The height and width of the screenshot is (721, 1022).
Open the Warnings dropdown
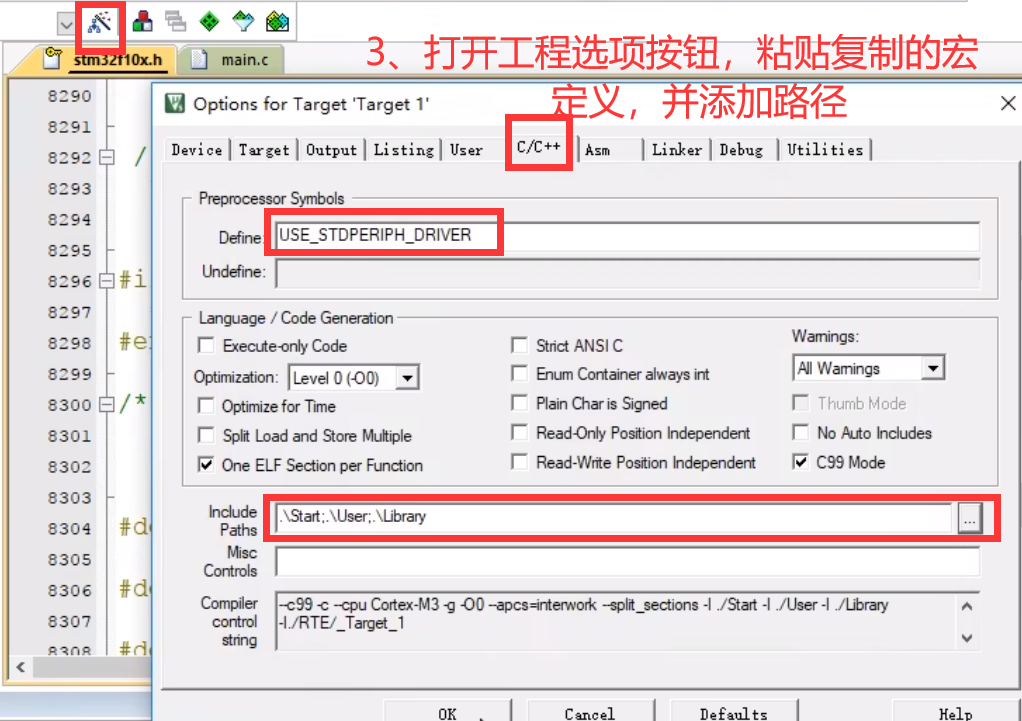[x=868, y=368]
